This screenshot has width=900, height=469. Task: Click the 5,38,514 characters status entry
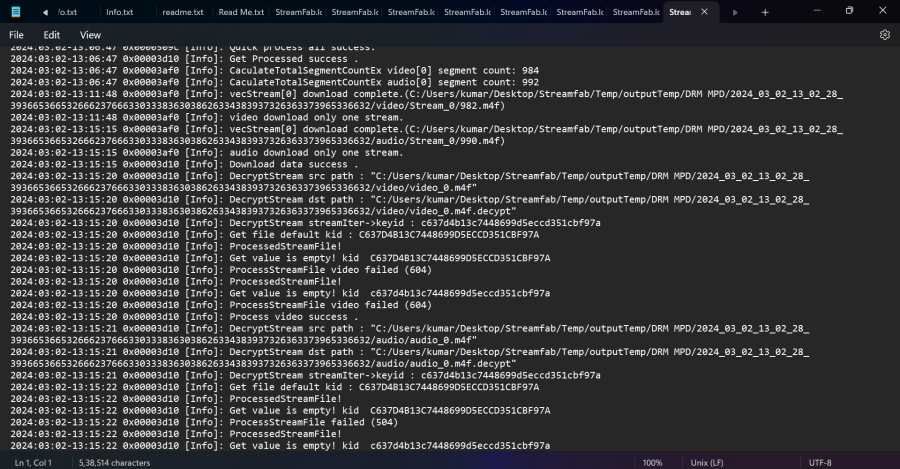114,463
